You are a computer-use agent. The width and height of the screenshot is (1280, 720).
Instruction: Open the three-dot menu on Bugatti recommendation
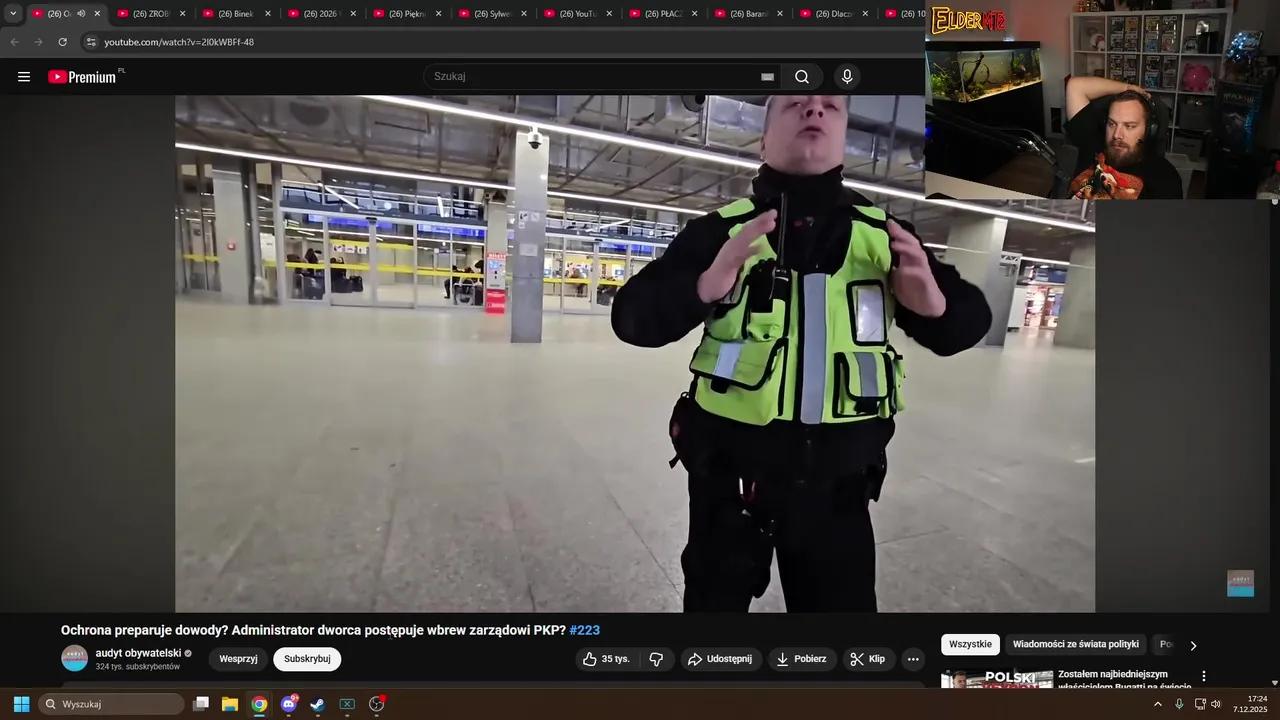1203,676
